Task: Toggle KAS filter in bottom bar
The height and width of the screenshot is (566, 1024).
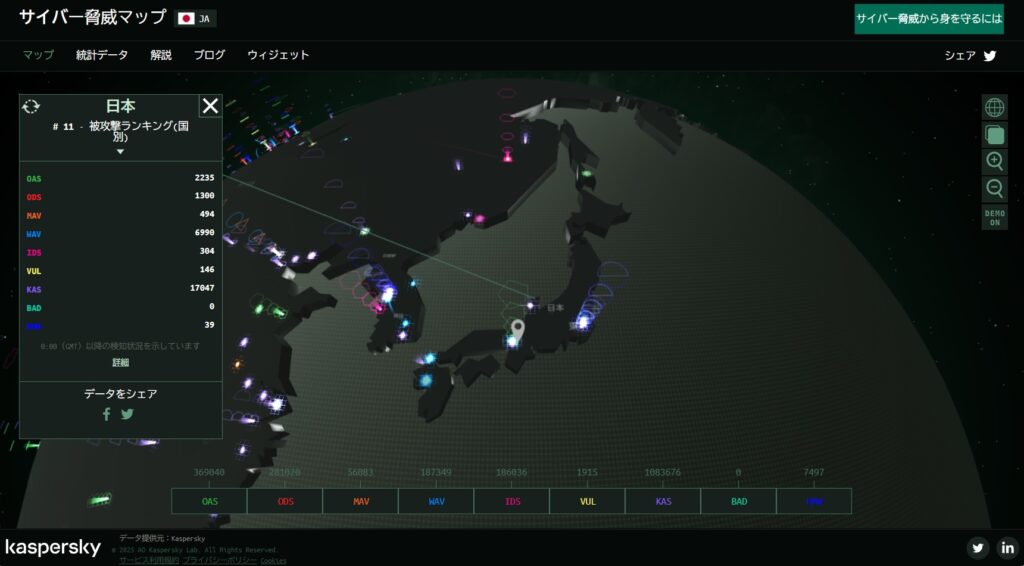Action: point(663,501)
